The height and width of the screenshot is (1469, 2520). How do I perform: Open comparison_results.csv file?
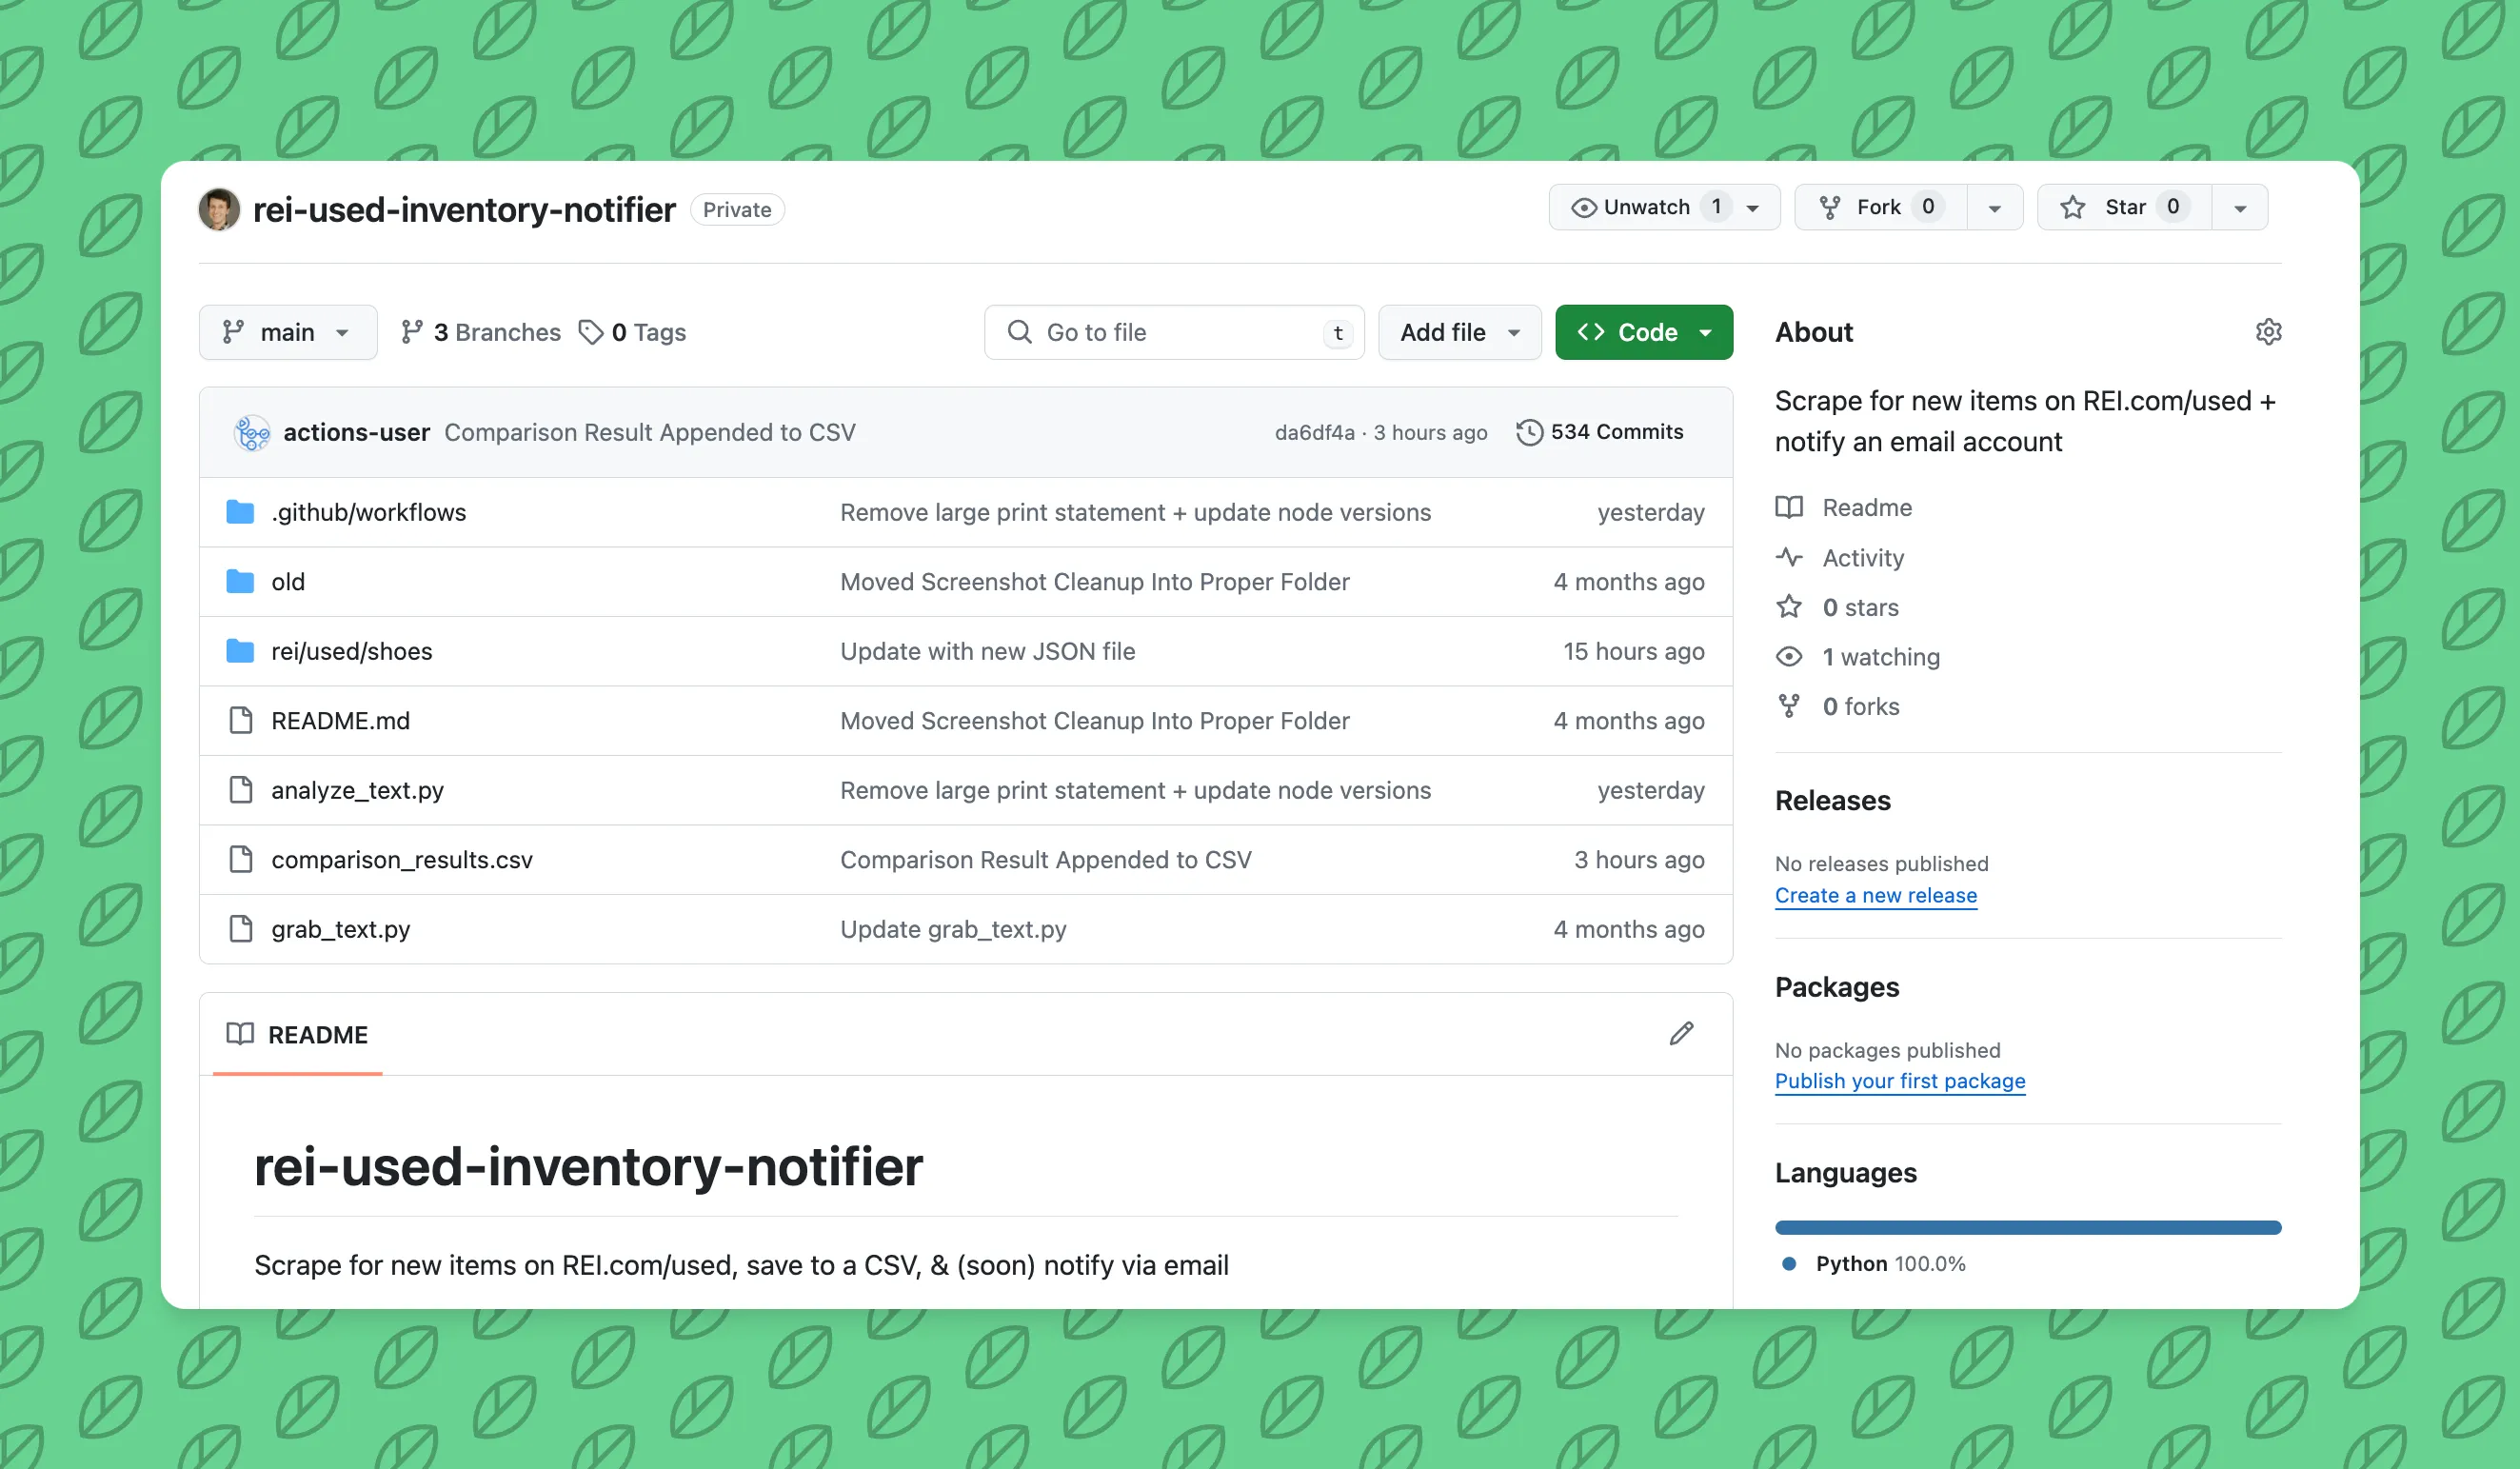[402, 859]
